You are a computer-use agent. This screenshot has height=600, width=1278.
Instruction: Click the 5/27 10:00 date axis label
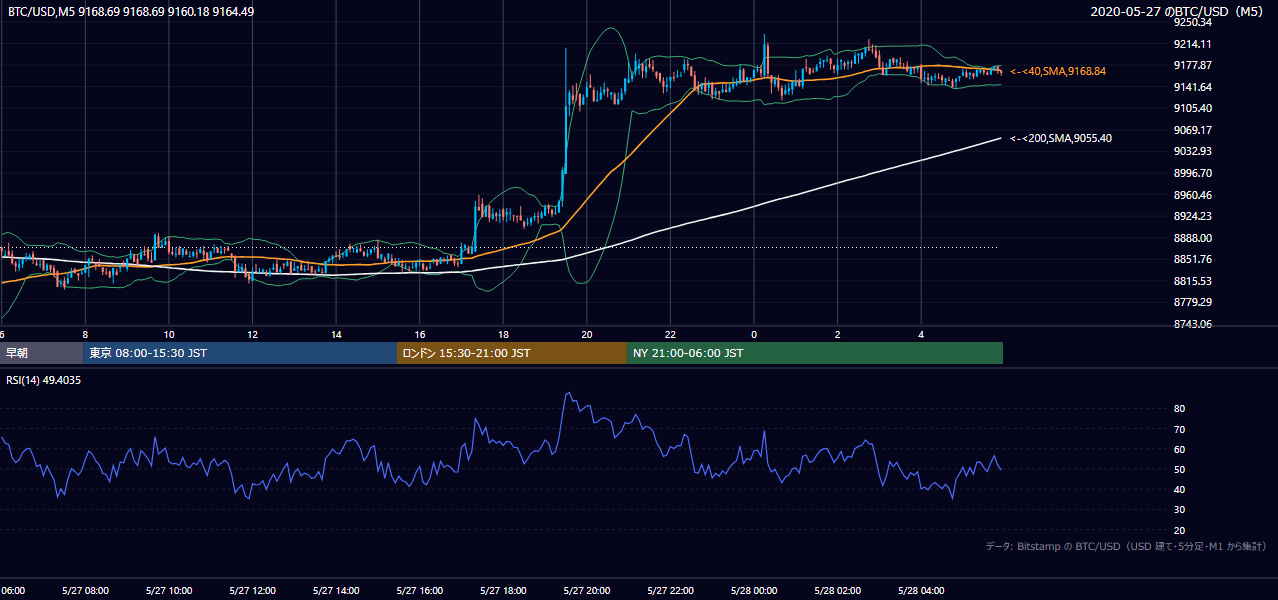click(x=168, y=590)
